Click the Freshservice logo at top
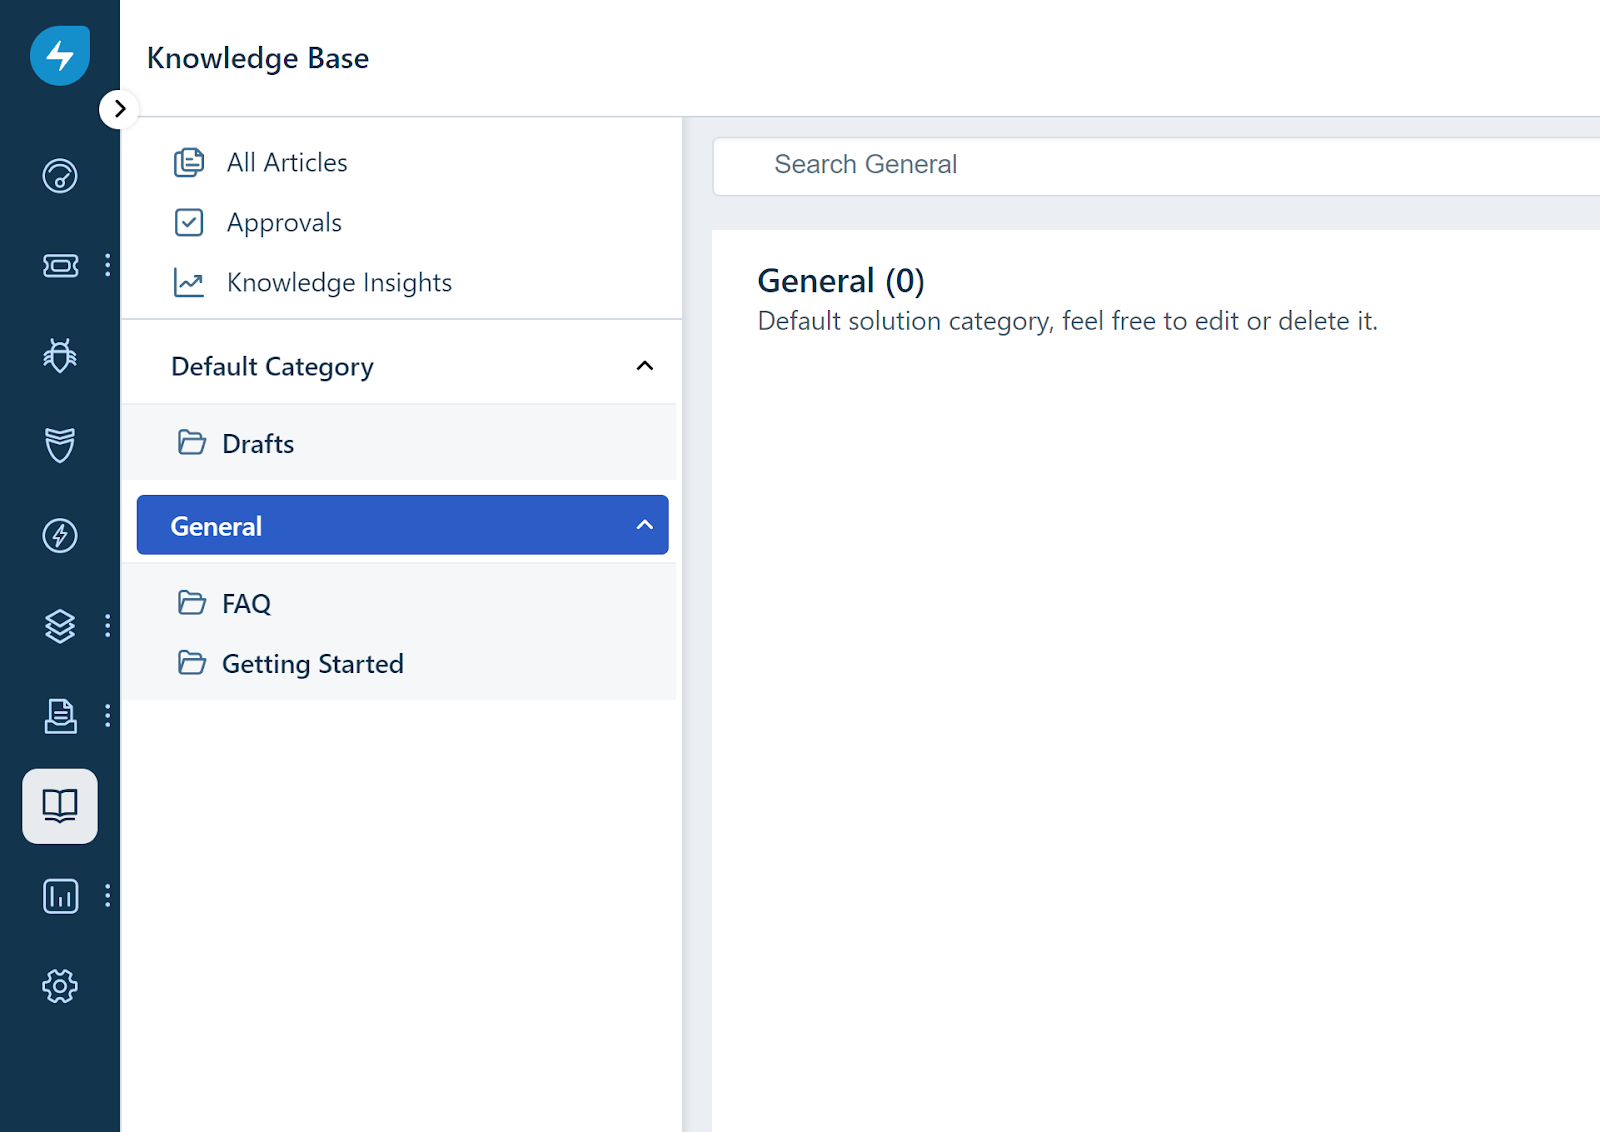The image size is (1600, 1132). (60, 56)
